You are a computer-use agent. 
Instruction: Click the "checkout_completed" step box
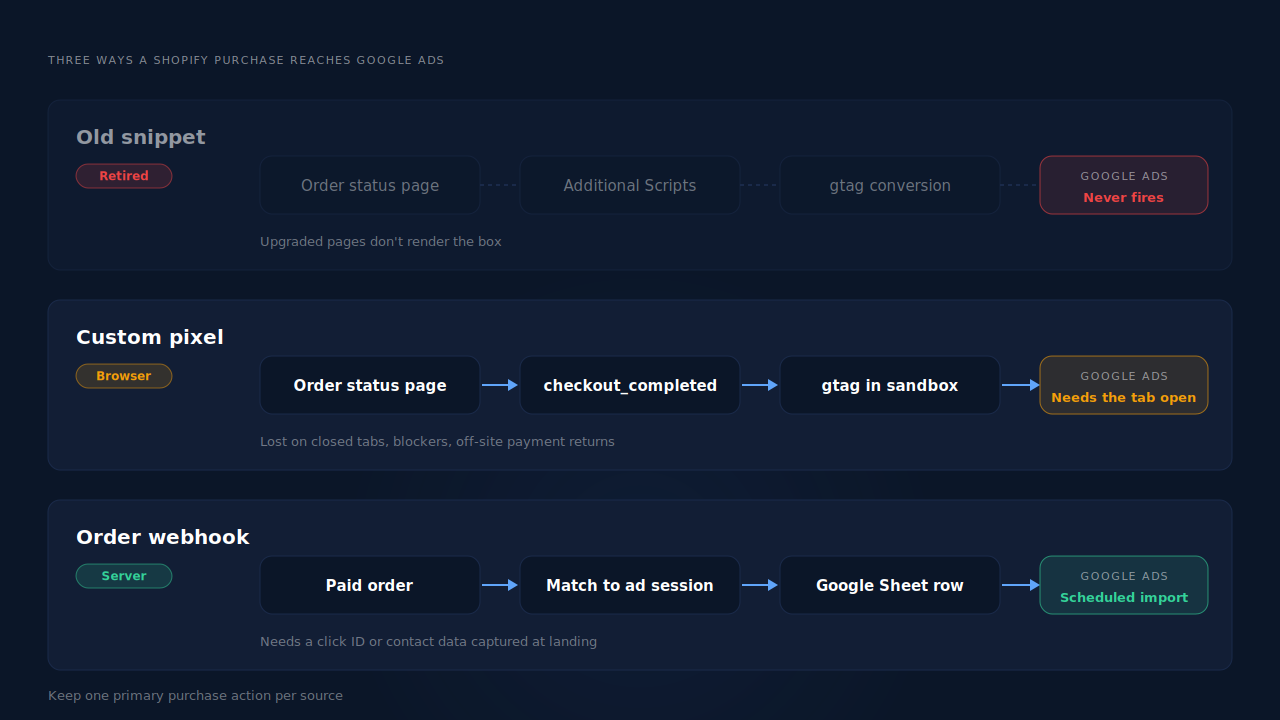[630, 385]
